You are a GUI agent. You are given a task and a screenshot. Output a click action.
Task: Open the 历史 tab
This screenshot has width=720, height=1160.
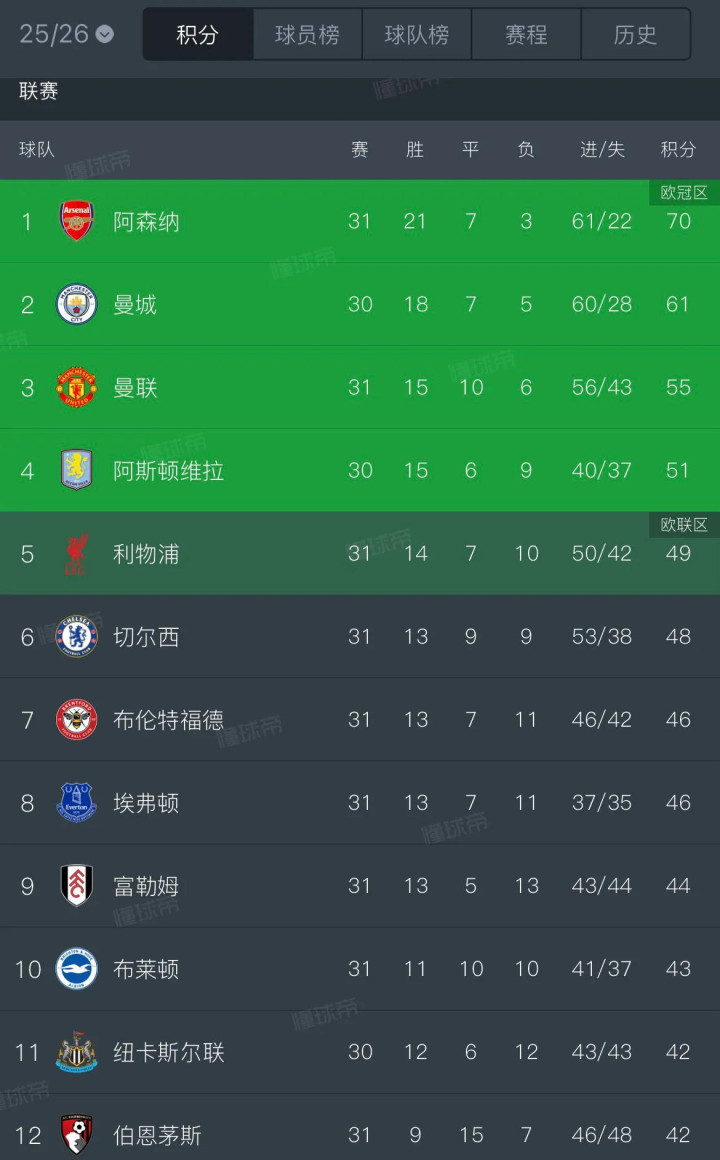point(635,35)
